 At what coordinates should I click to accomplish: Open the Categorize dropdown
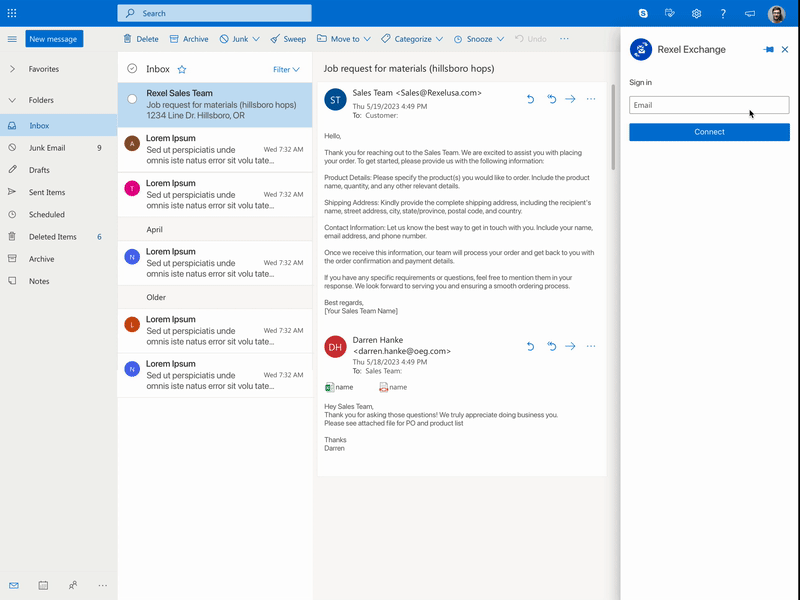[x=412, y=39]
